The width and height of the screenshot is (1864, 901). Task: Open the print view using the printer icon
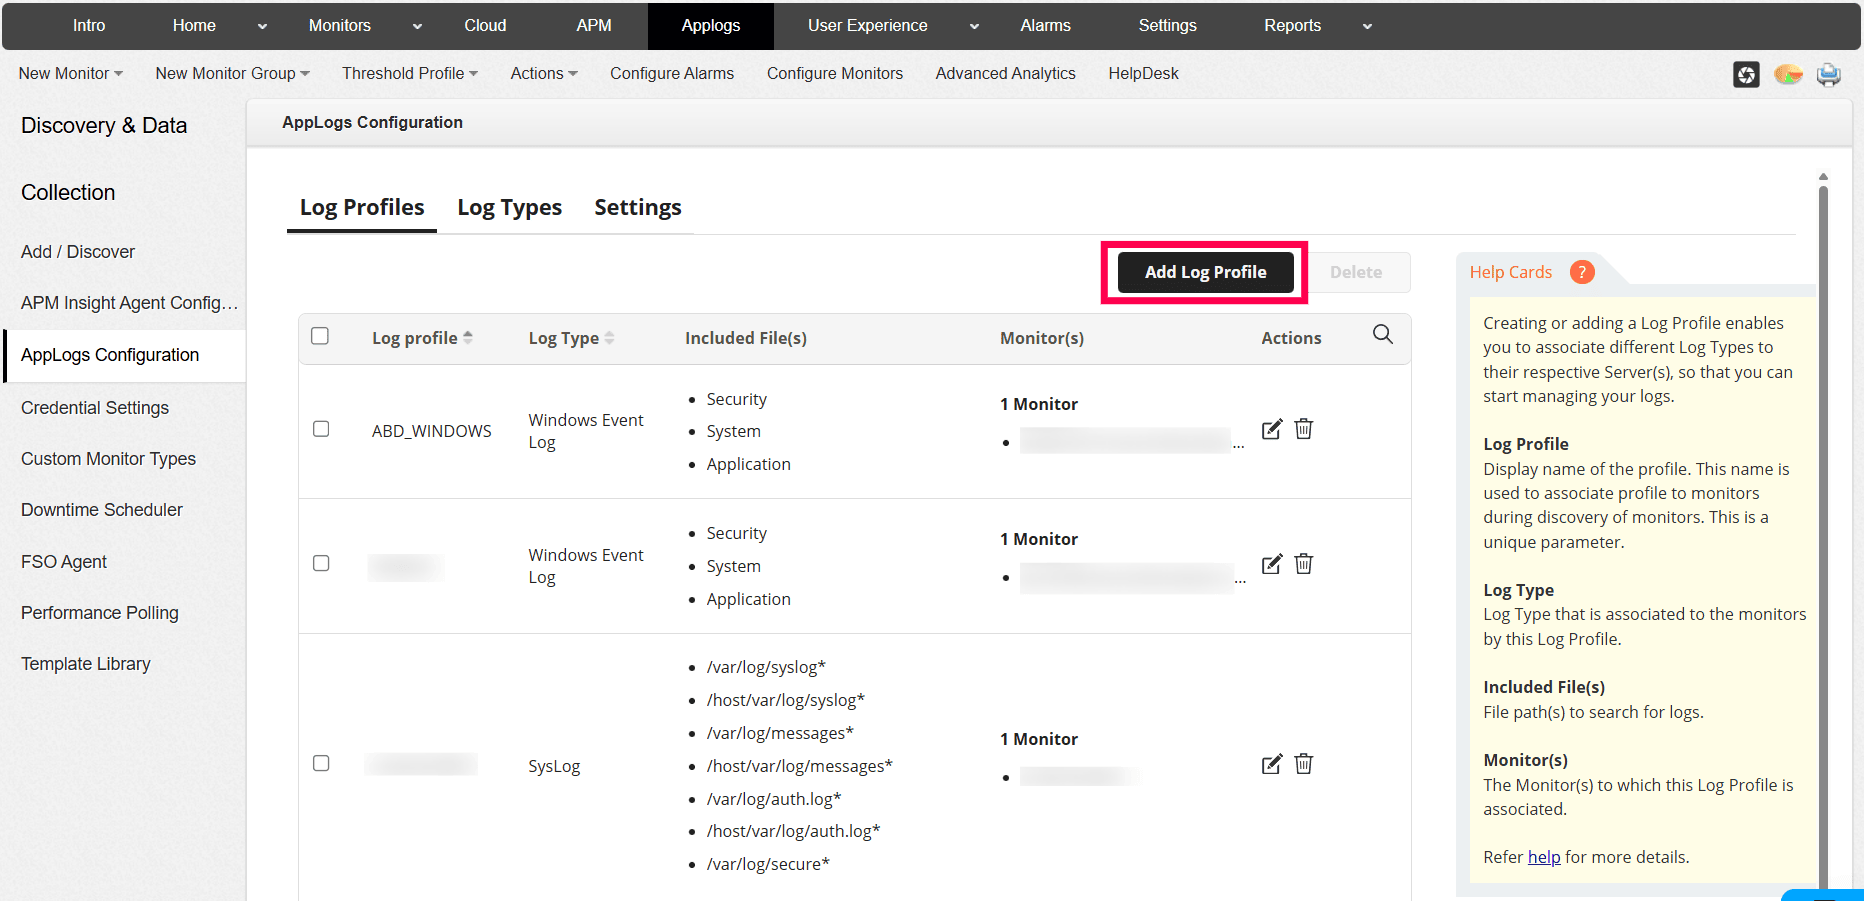click(1830, 74)
